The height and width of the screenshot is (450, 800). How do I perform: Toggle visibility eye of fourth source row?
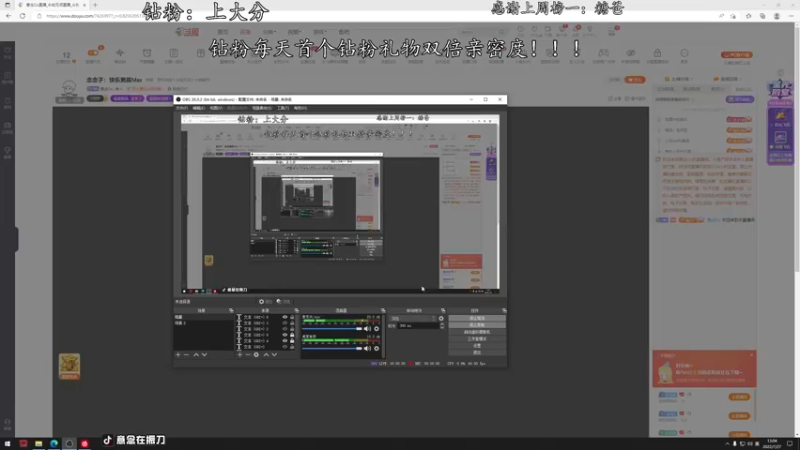285,335
